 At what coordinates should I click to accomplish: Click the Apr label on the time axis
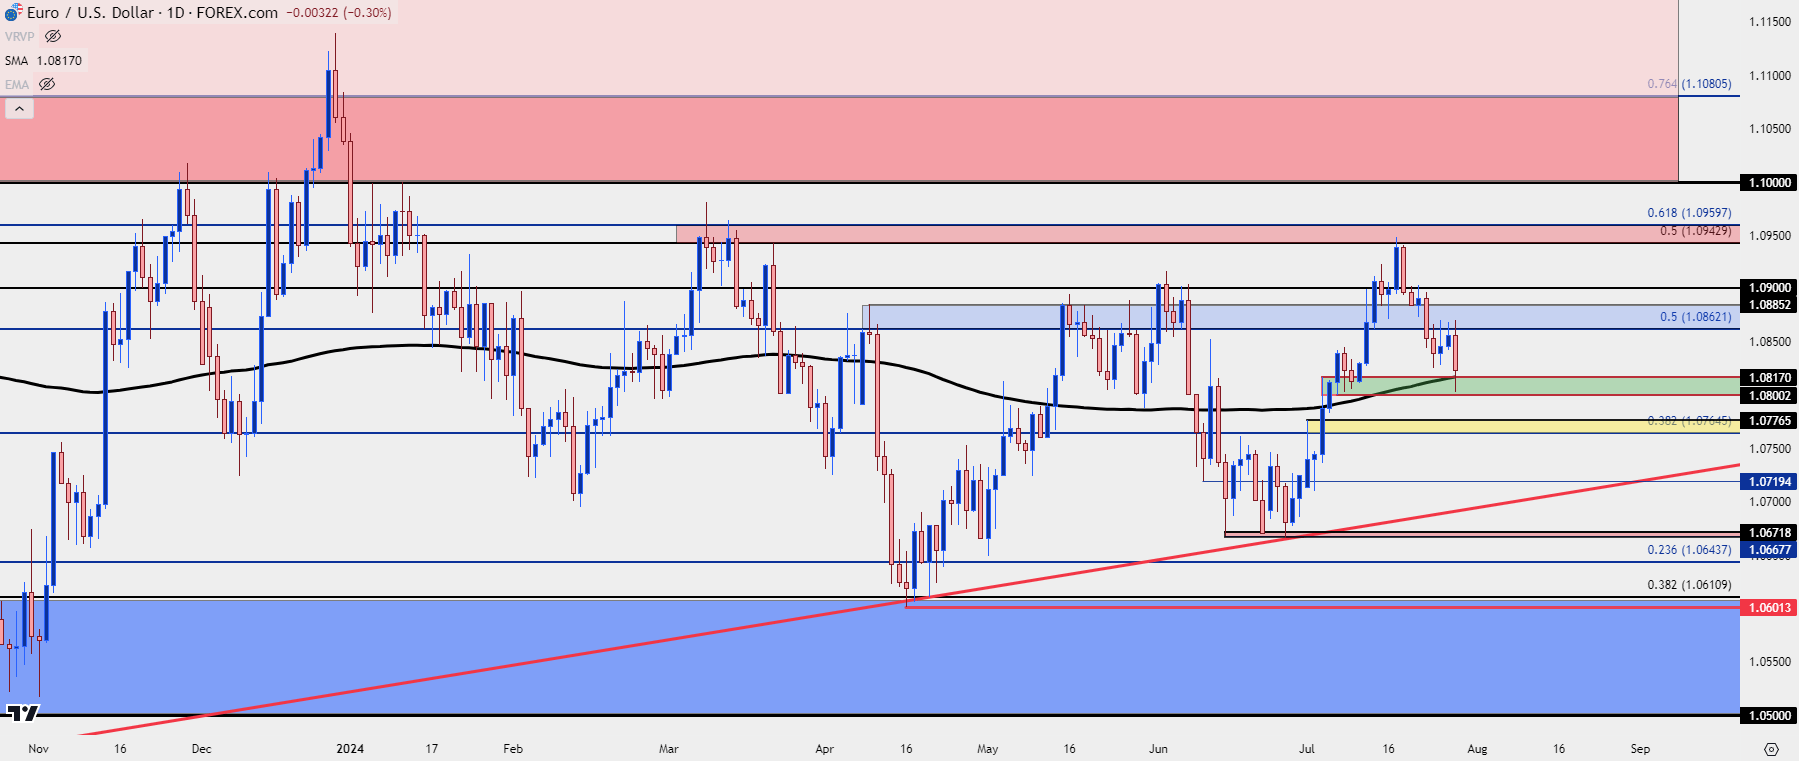(x=824, y=749)
